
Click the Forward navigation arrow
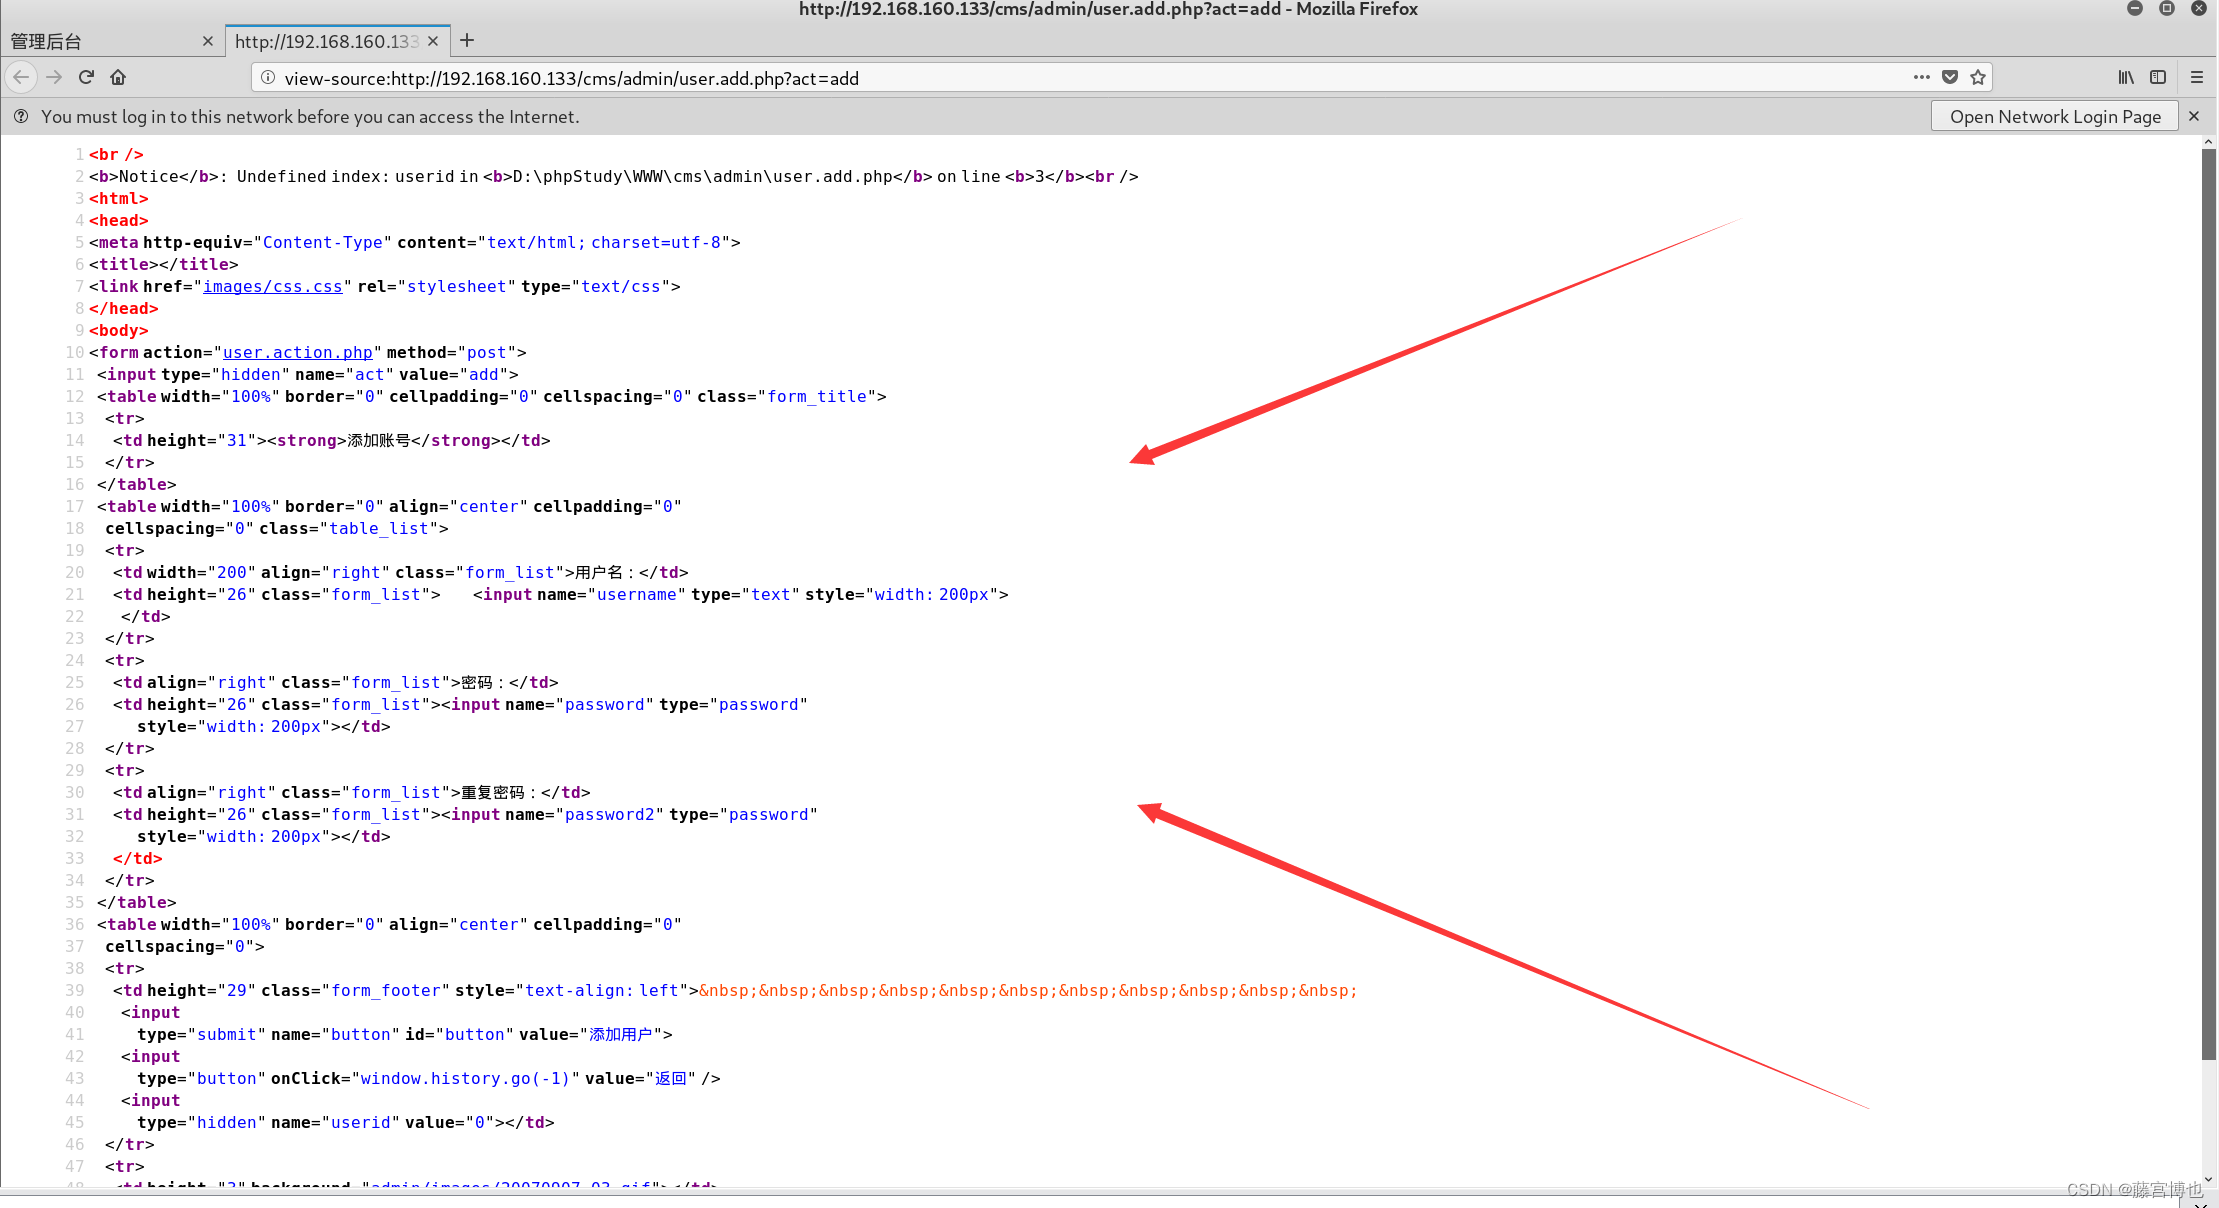coord(54,77)
